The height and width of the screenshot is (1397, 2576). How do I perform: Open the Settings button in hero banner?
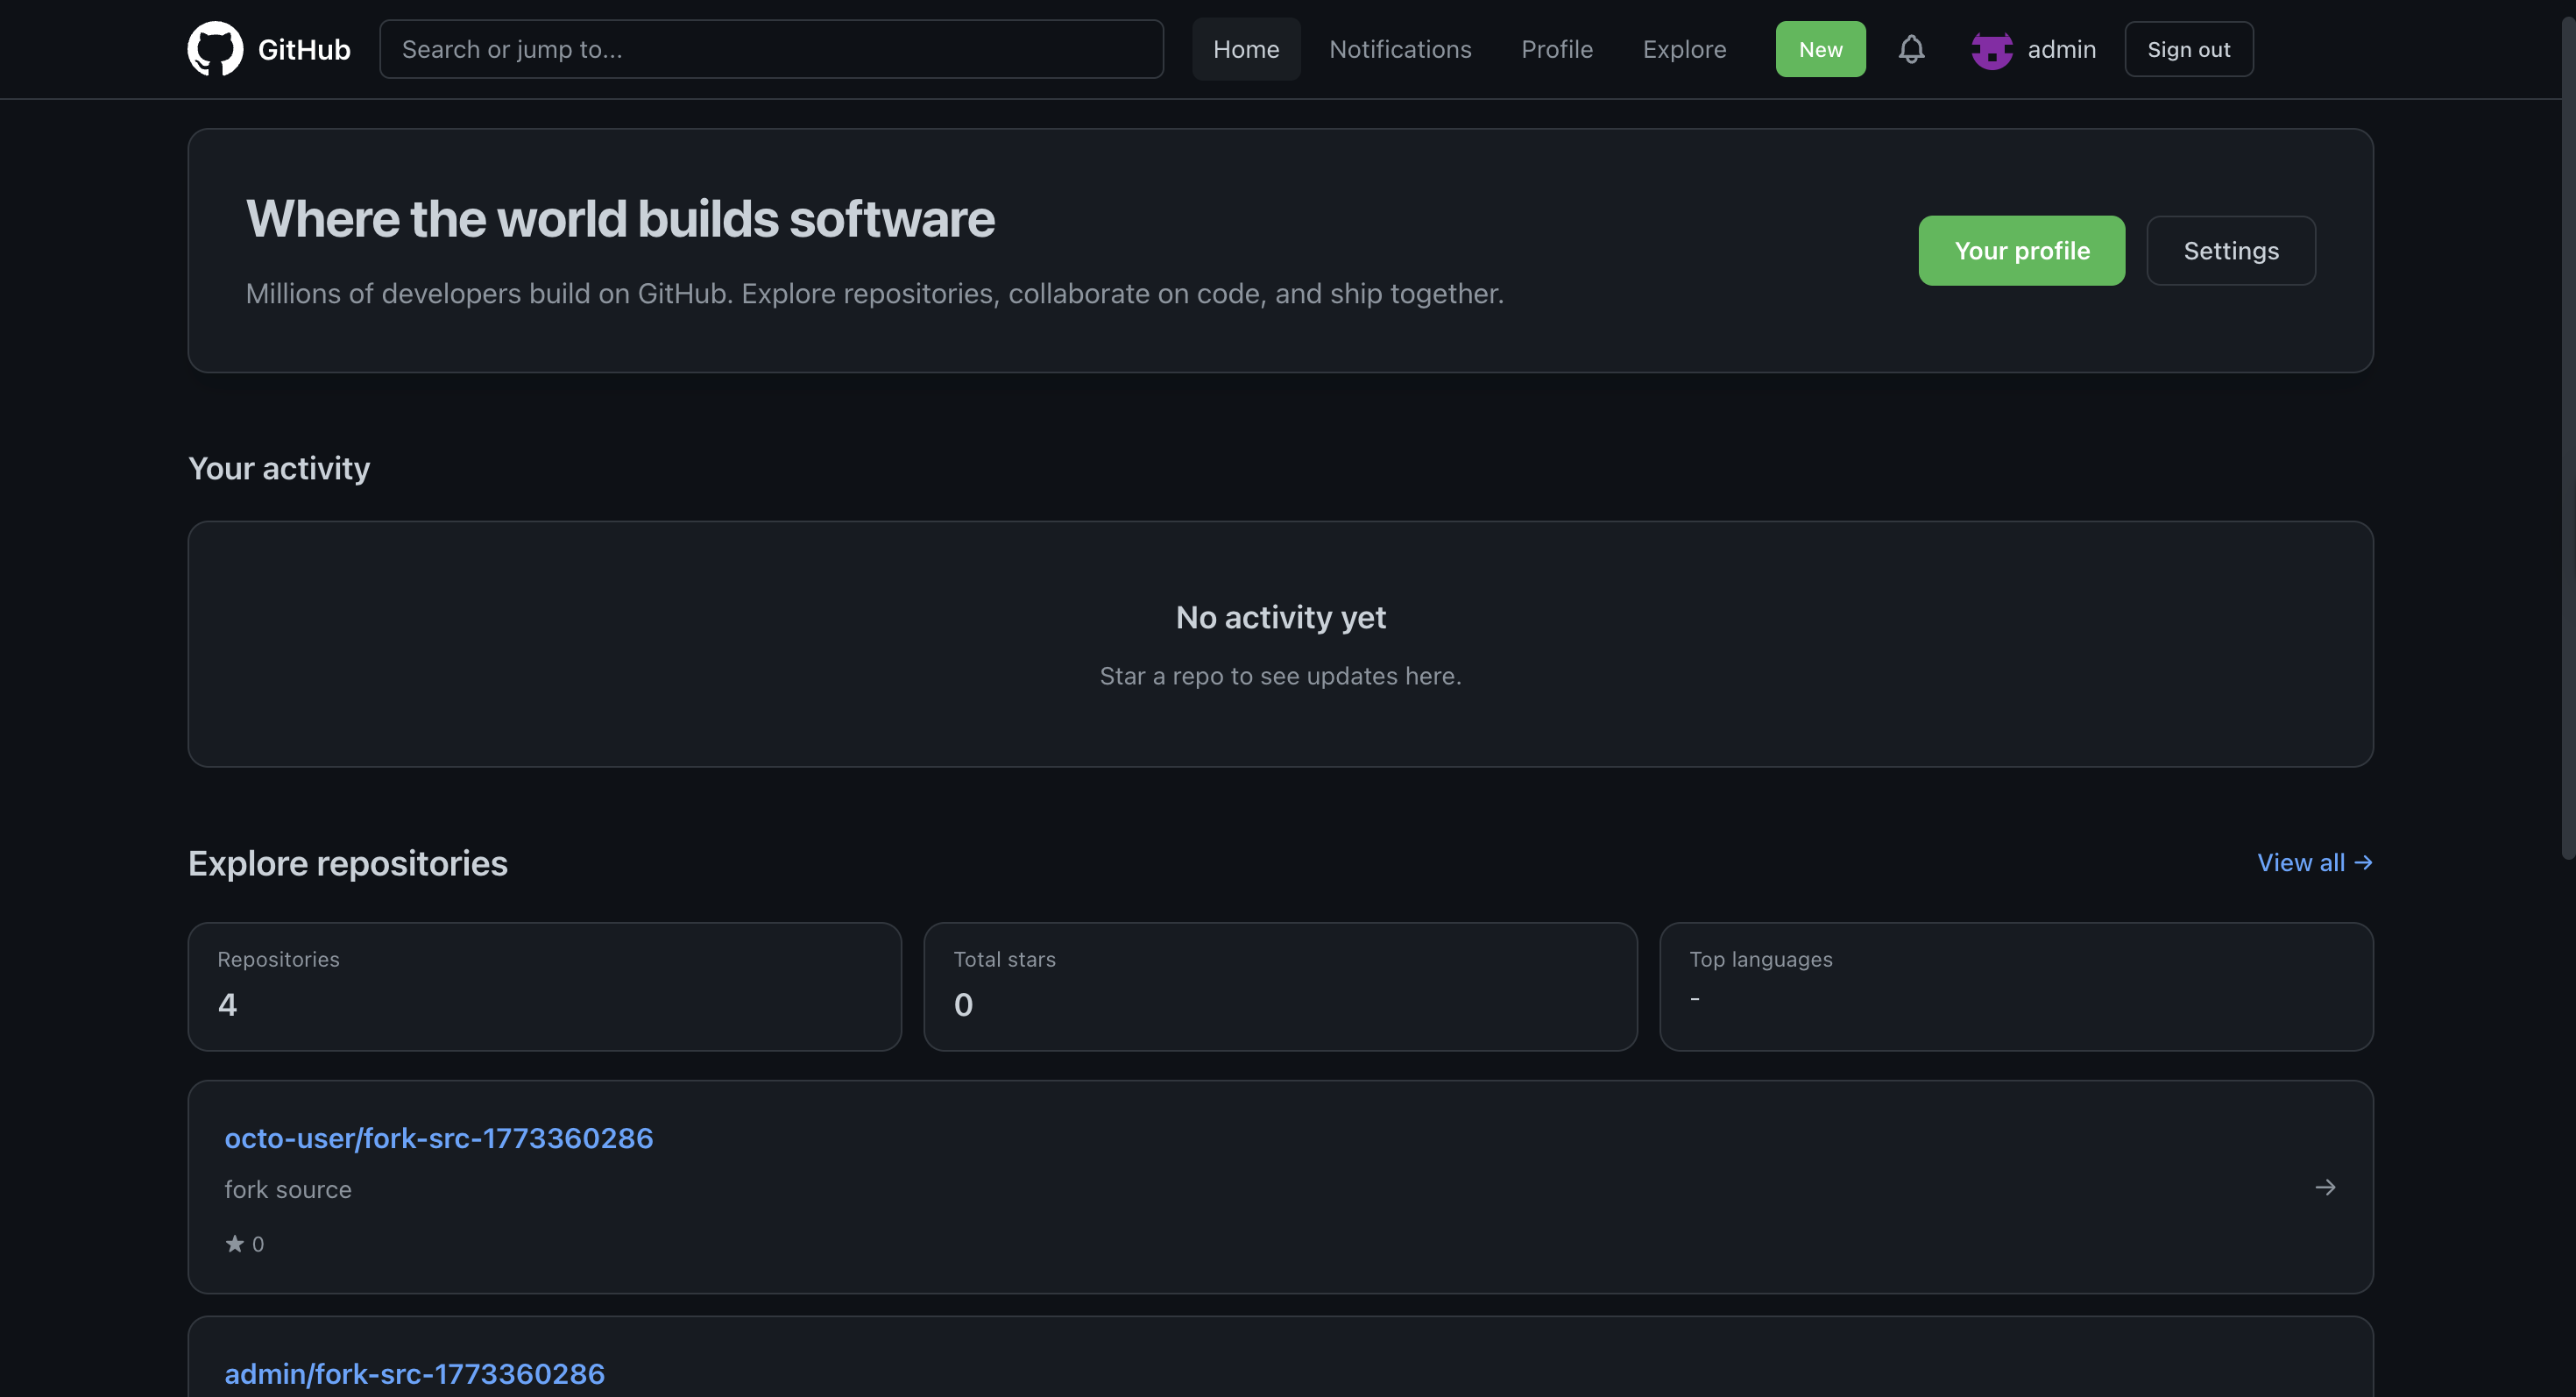click(x=2230, y=250)
